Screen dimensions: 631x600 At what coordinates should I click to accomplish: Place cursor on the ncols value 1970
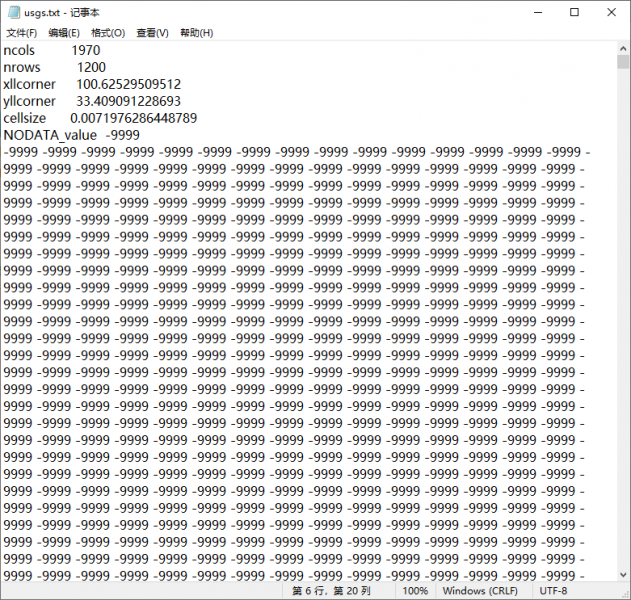tap(85, 50)
